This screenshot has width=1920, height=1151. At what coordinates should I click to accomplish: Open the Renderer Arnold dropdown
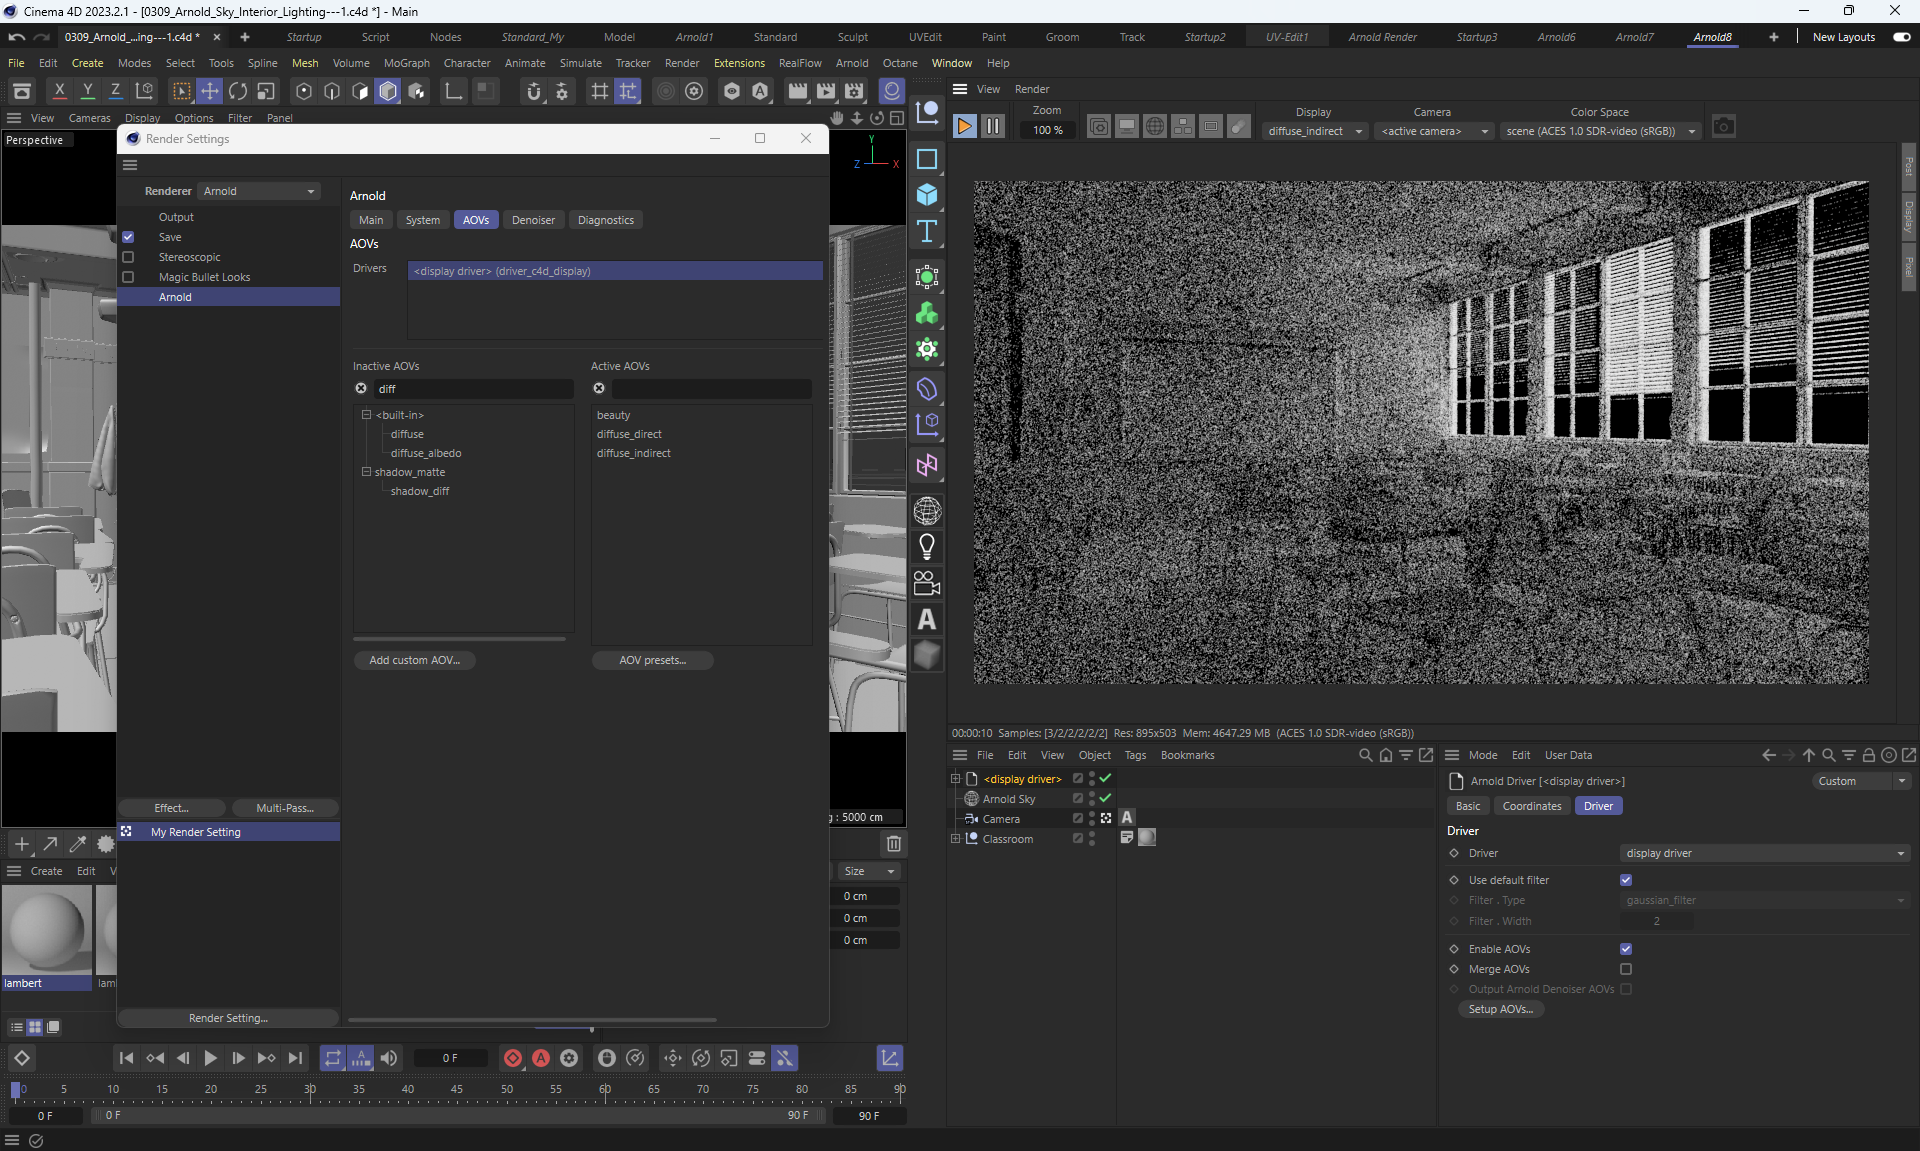coord(259,191)
